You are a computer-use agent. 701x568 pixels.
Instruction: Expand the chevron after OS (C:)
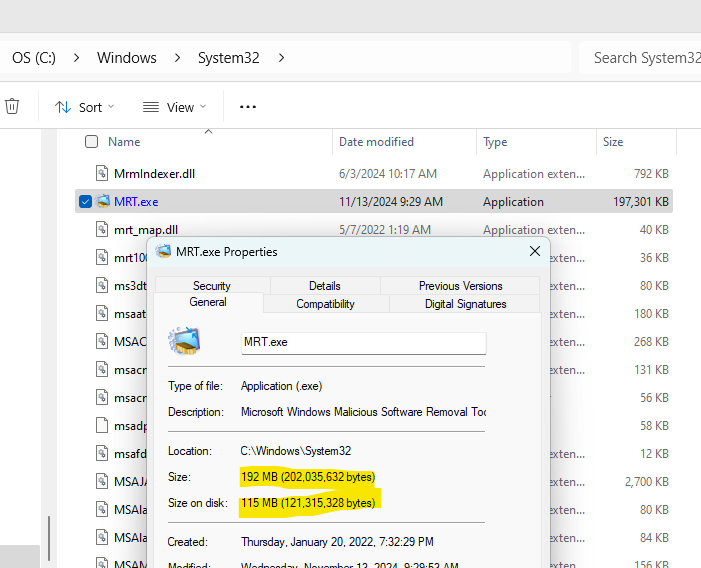tap(76, 58)
